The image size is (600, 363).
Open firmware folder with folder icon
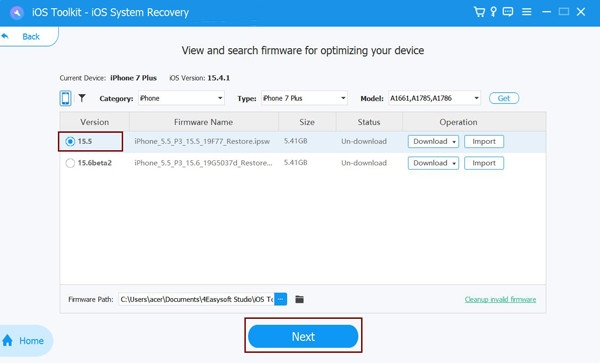300,299
